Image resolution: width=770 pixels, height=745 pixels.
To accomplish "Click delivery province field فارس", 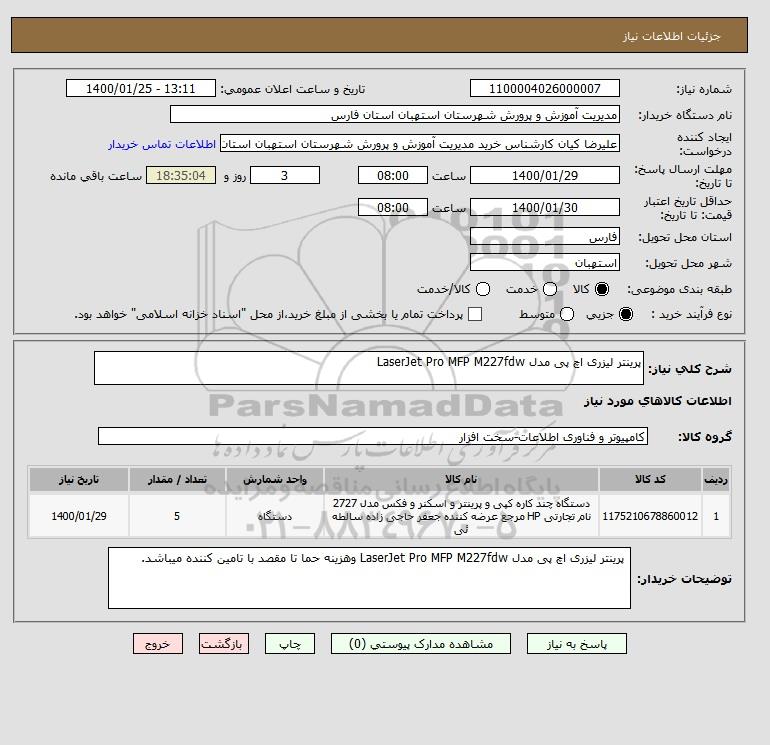I will tap(545, 237).
